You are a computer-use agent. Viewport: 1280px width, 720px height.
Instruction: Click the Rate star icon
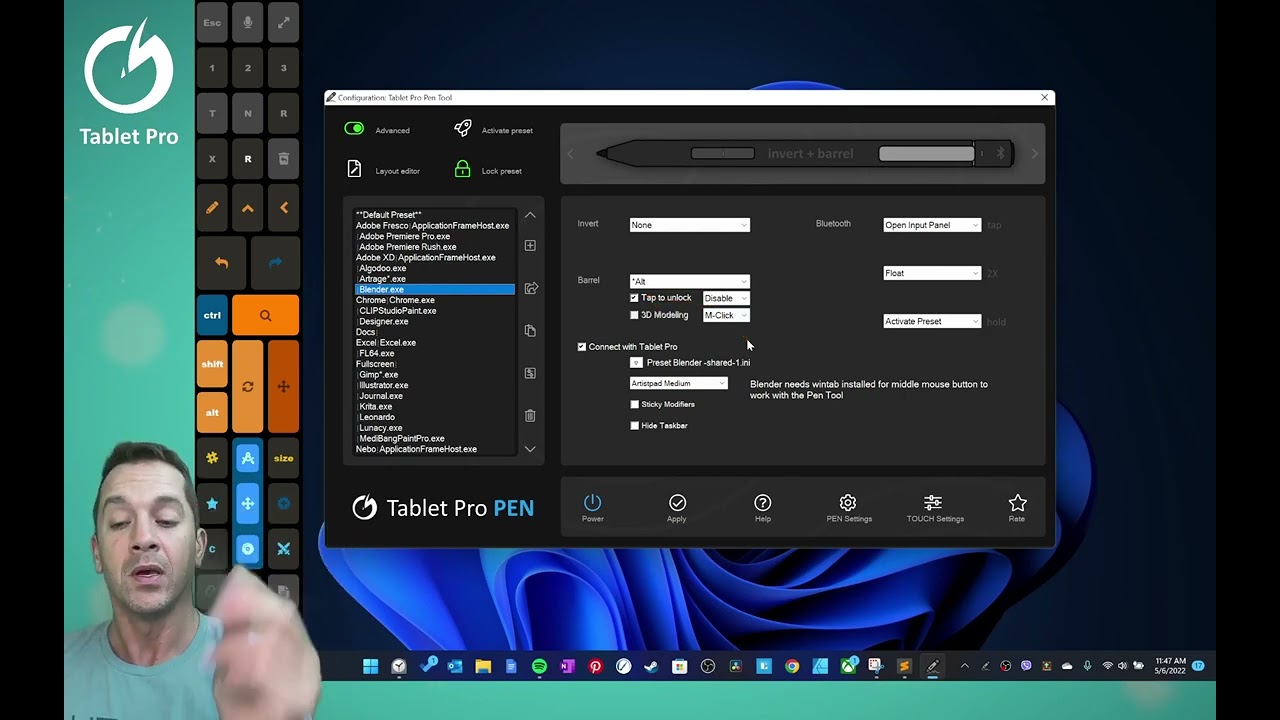click(x=1017, y=502)
